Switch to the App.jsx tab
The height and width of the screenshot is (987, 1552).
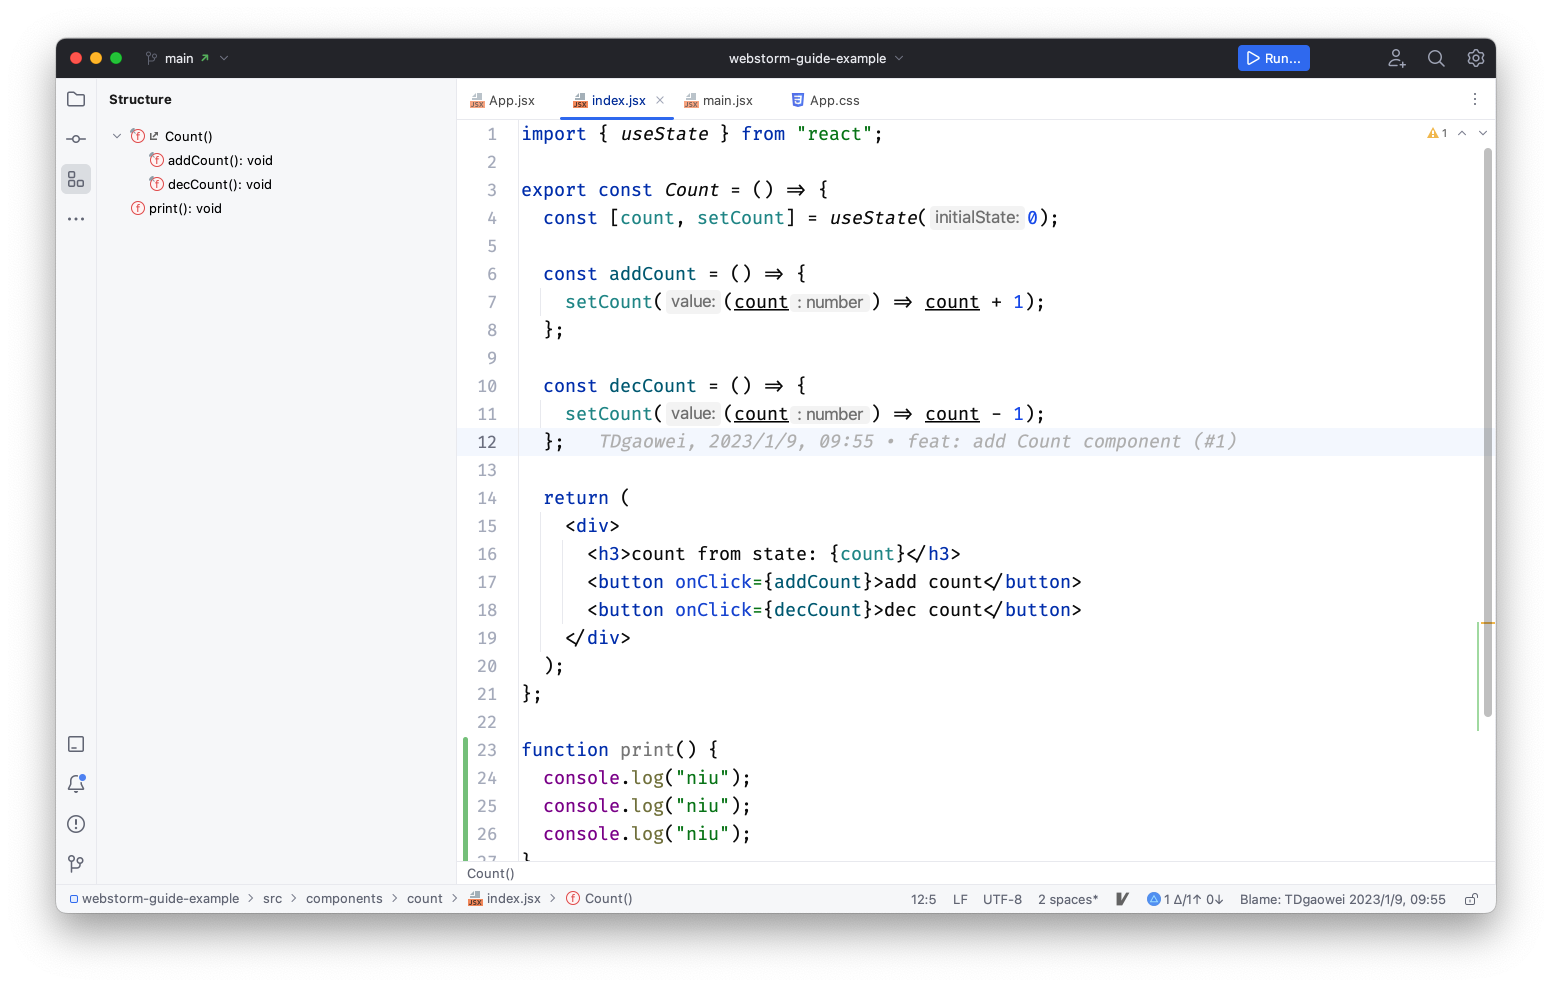pyautogui.click(x=503, y=100)
